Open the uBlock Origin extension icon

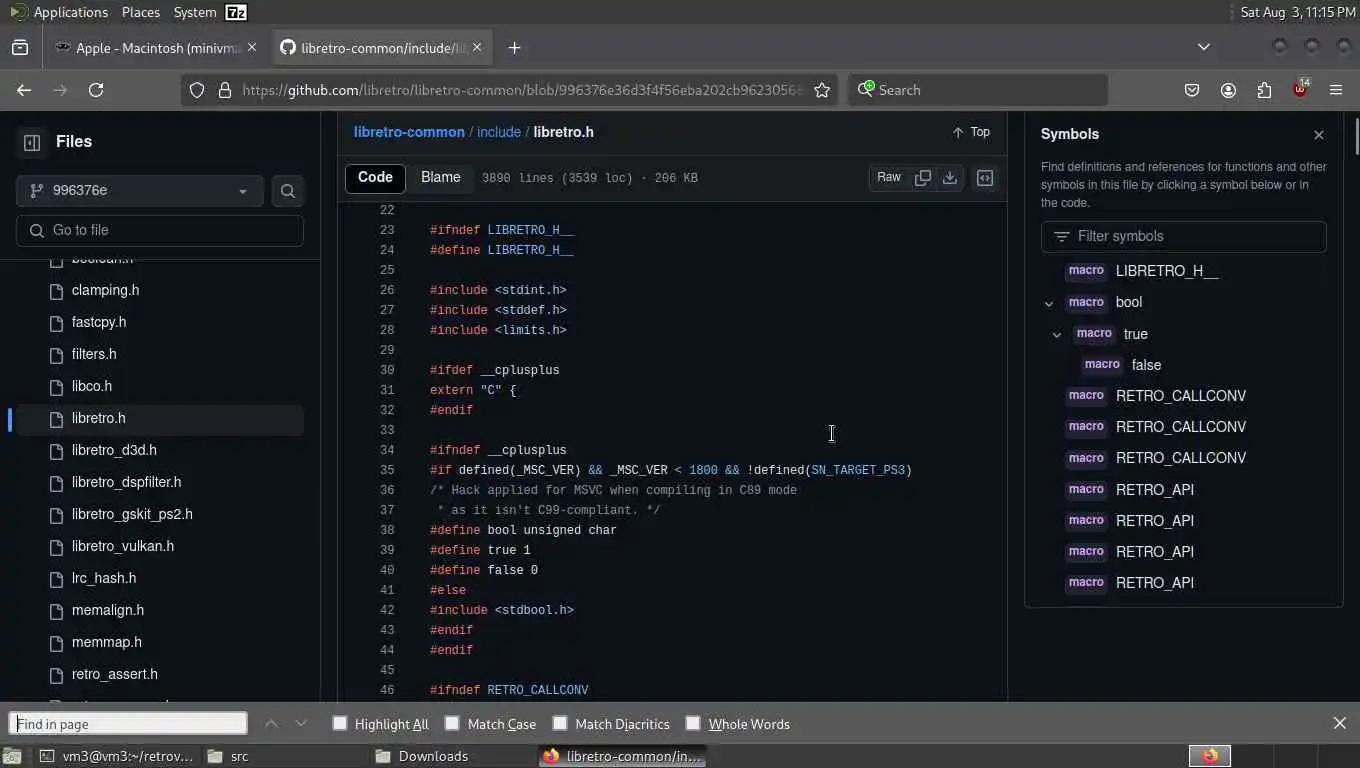pos(1300,89)
